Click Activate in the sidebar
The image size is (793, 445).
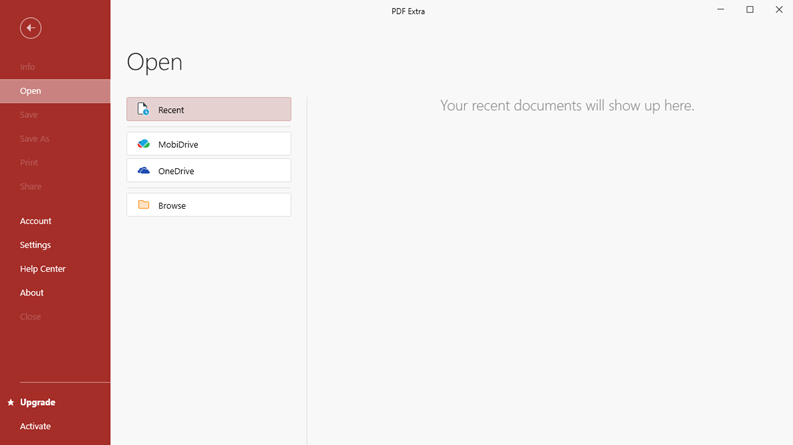[55, 426]
